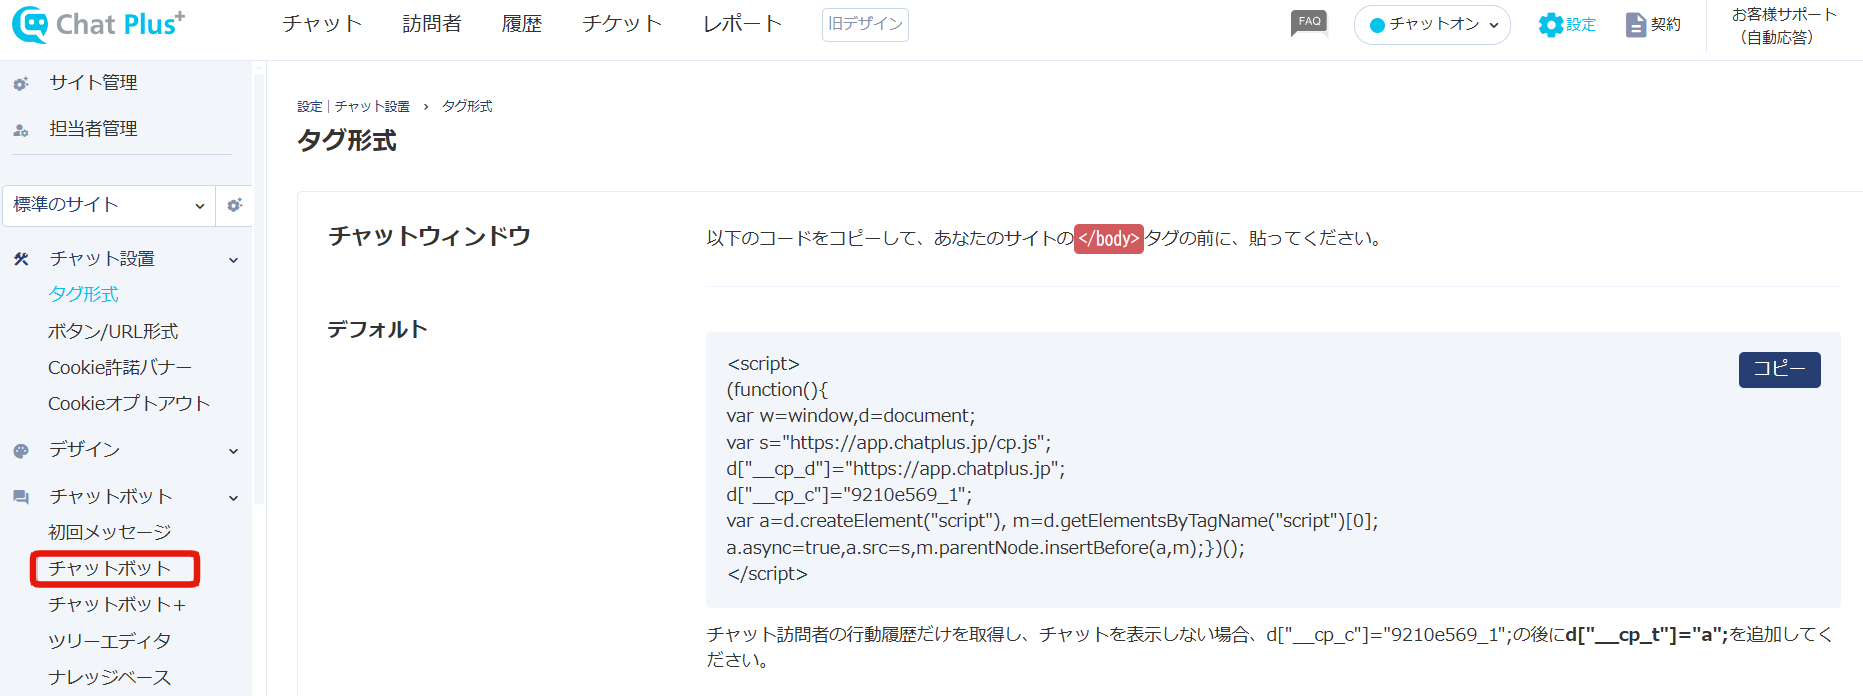This screenshot has height=696, width=1863.
Task: Open the チケット top menu
Action: (x=622, y=24)
